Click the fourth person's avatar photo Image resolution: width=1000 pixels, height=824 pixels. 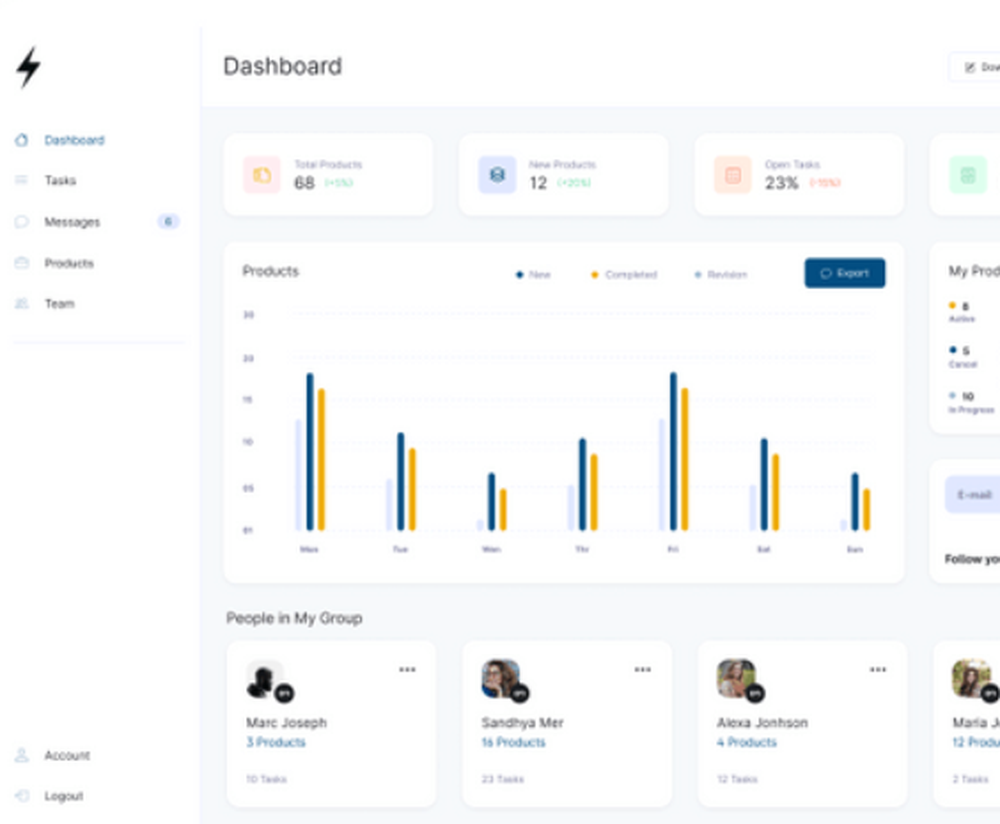coord(971,679)
